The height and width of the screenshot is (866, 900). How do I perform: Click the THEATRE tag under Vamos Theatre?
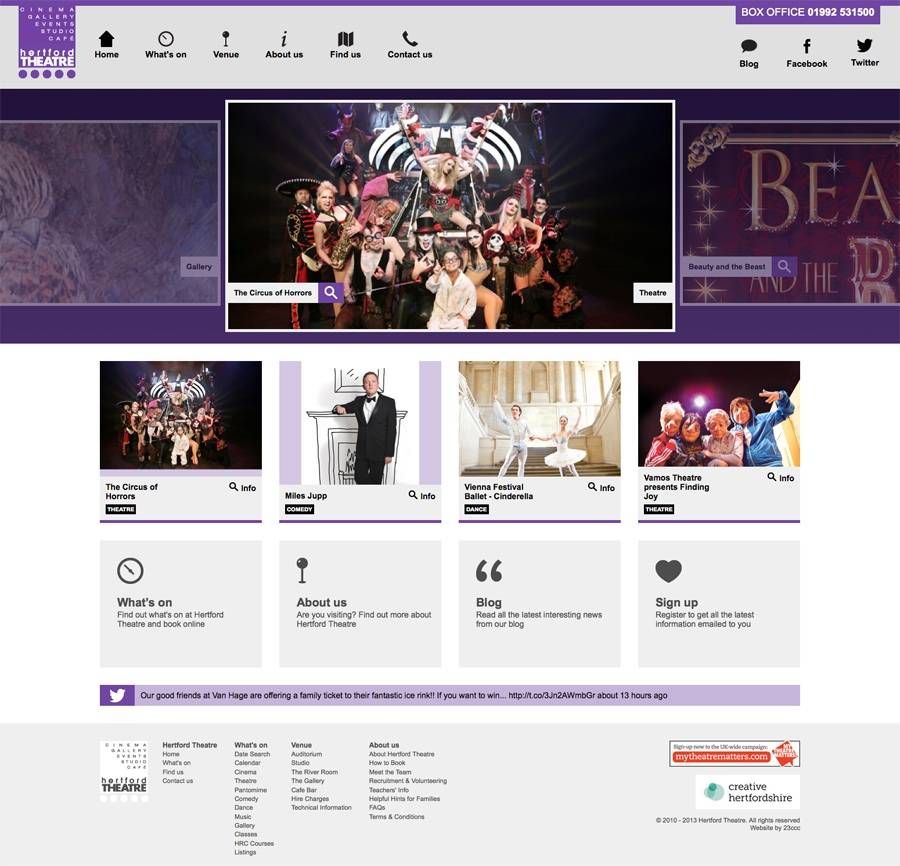(x=659, y=509)
